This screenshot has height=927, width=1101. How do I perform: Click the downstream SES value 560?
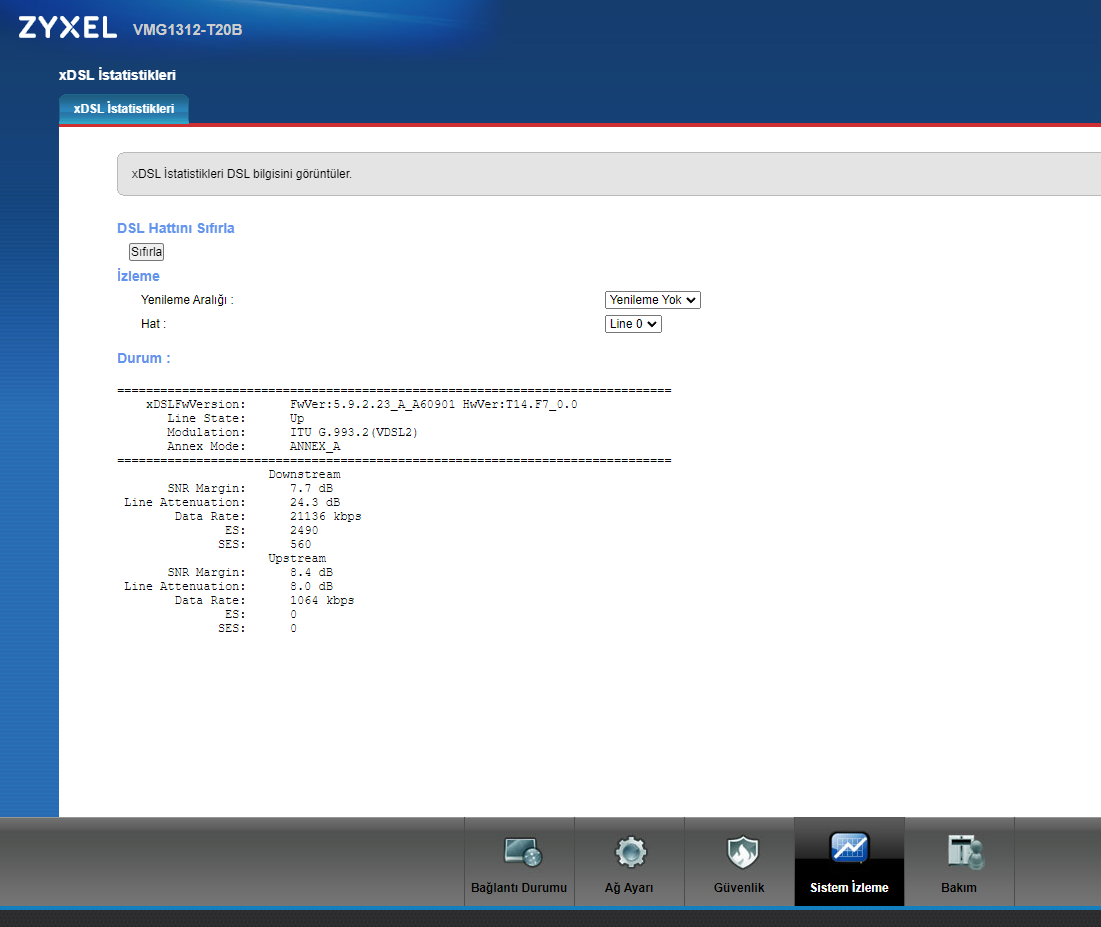click(x=301, y=545)
